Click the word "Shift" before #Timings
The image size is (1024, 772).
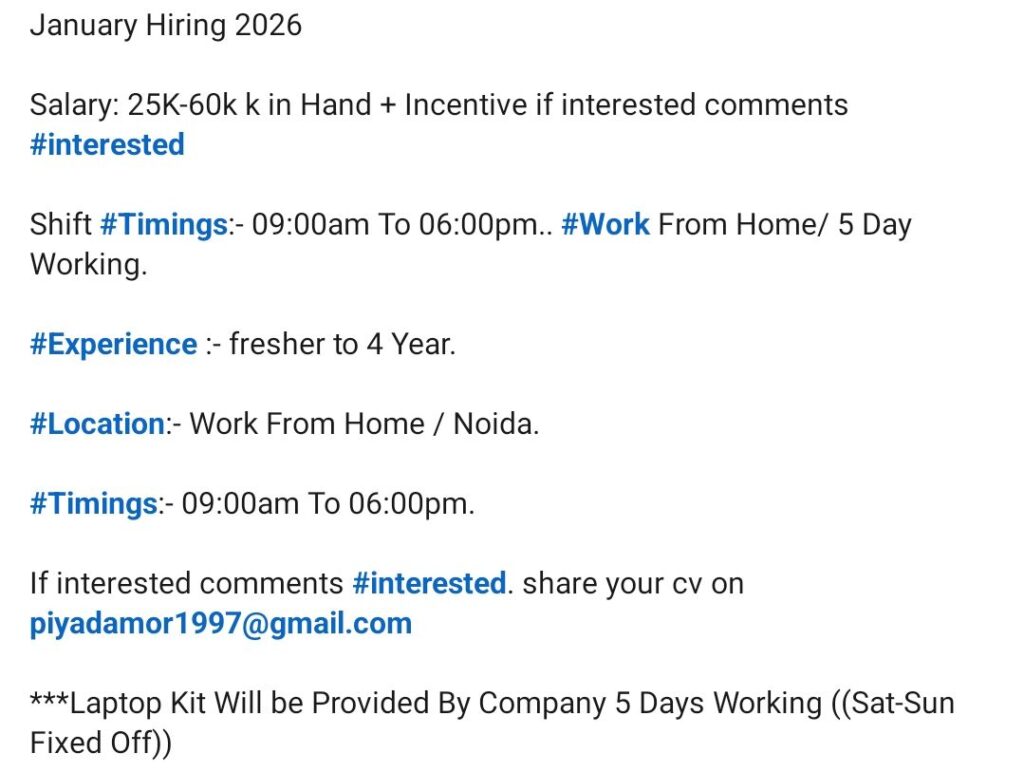[61, 224]
